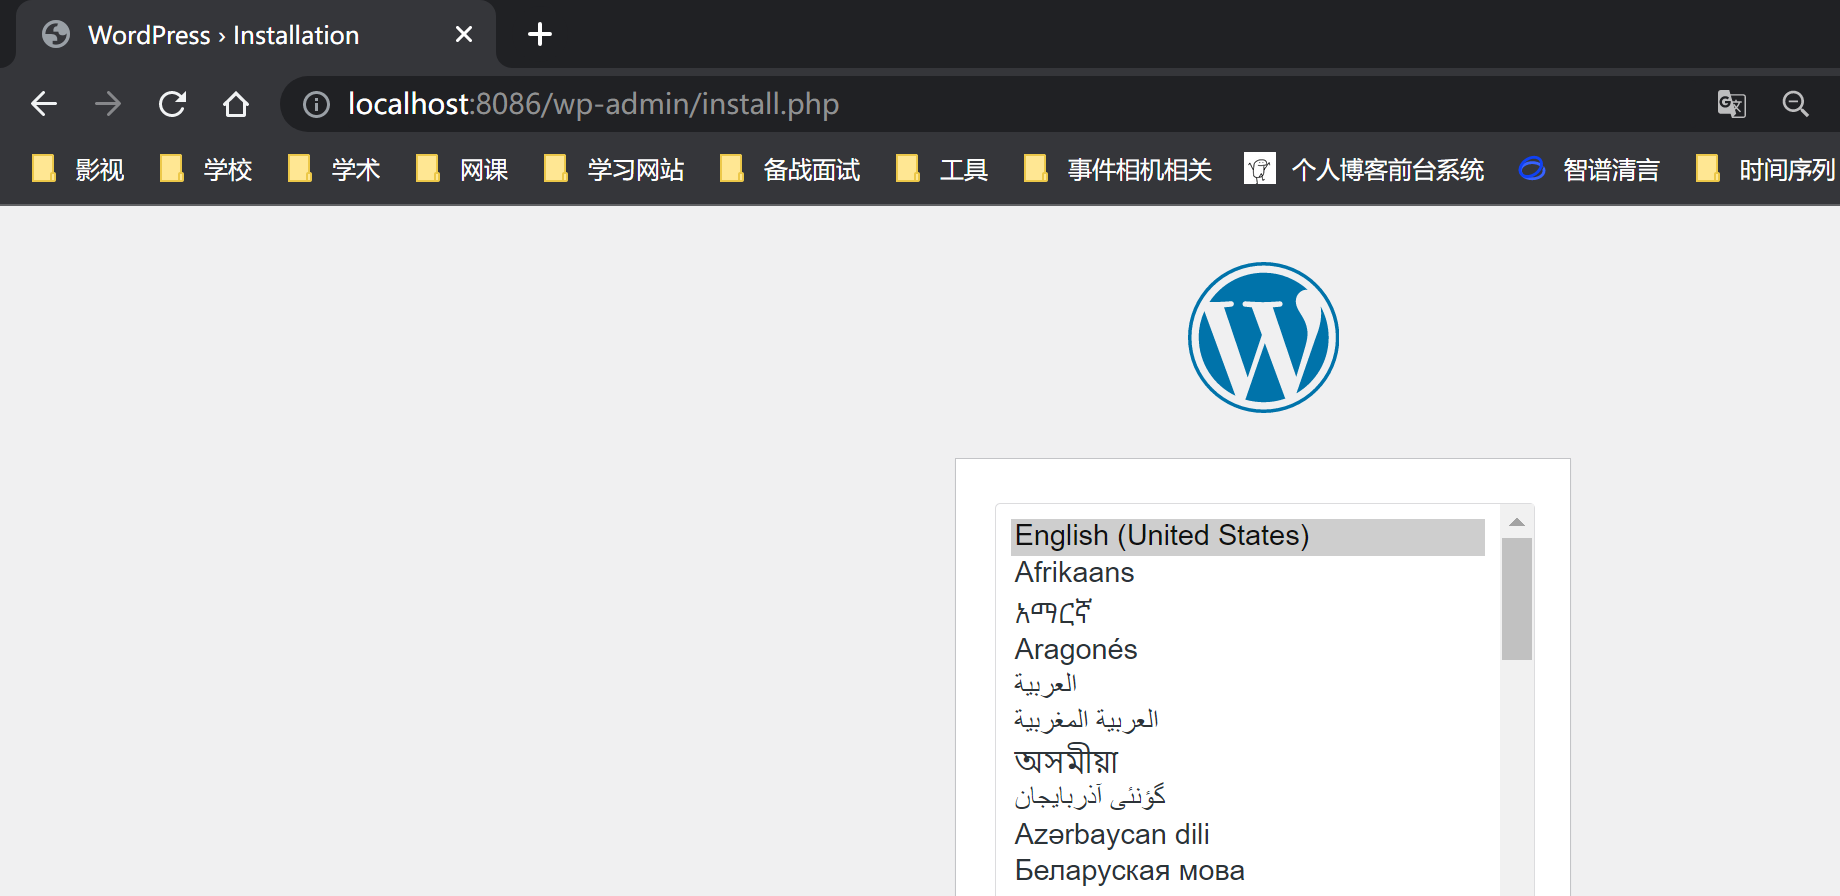Click the language list scrollbar thumb

[x=1516, y=599]
